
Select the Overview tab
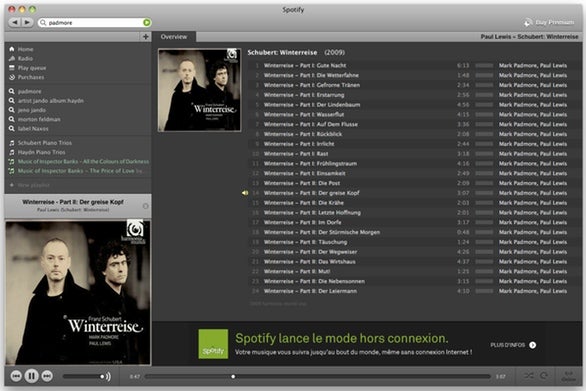174,37
